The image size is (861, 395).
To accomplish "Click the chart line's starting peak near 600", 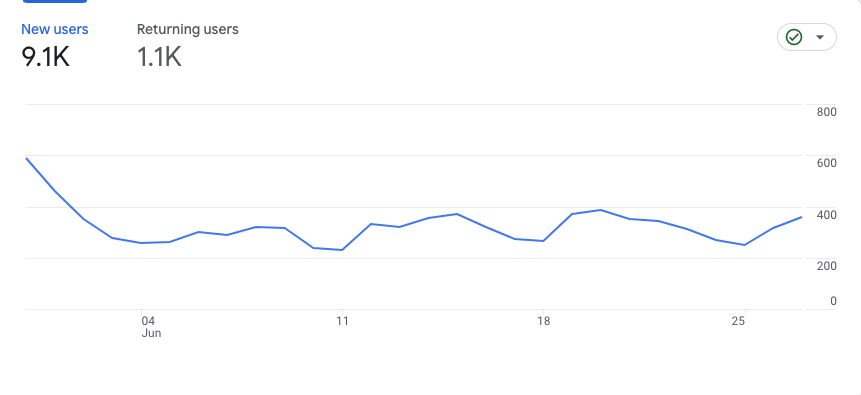I will 26,158.
